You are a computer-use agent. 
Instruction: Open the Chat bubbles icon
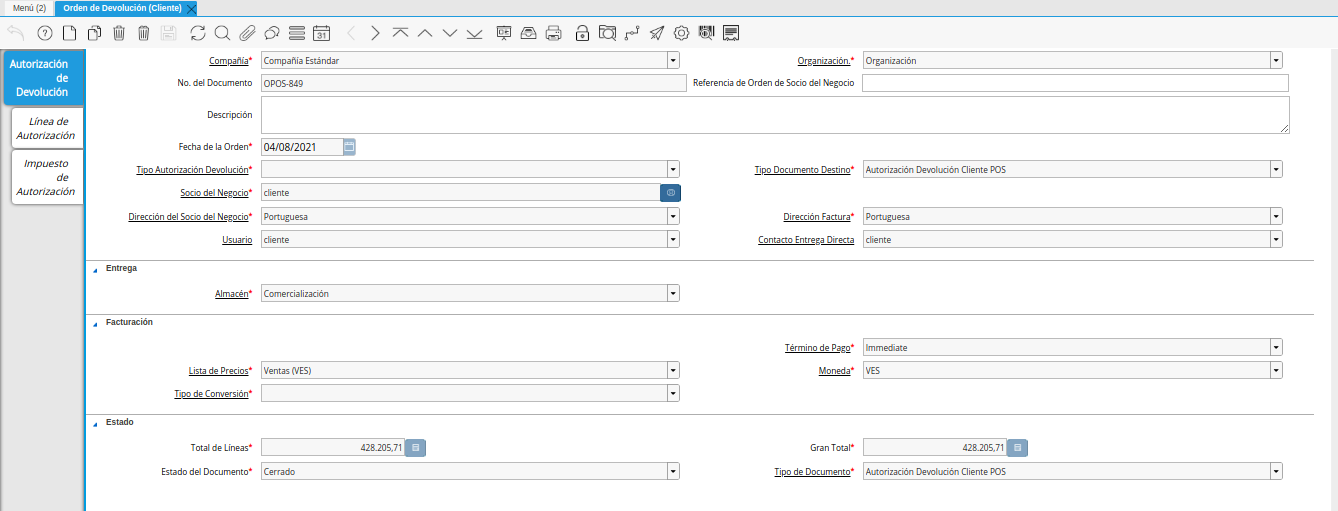[271, 33]
